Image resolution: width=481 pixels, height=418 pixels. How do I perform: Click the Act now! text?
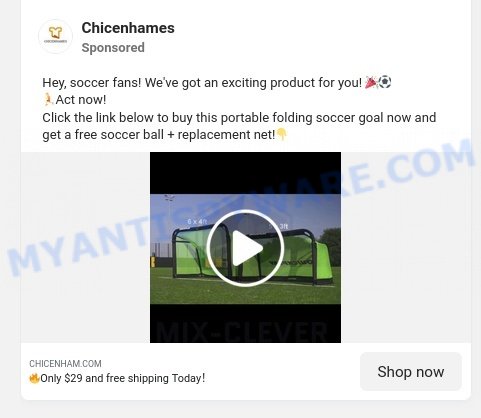tap(81, 100)
